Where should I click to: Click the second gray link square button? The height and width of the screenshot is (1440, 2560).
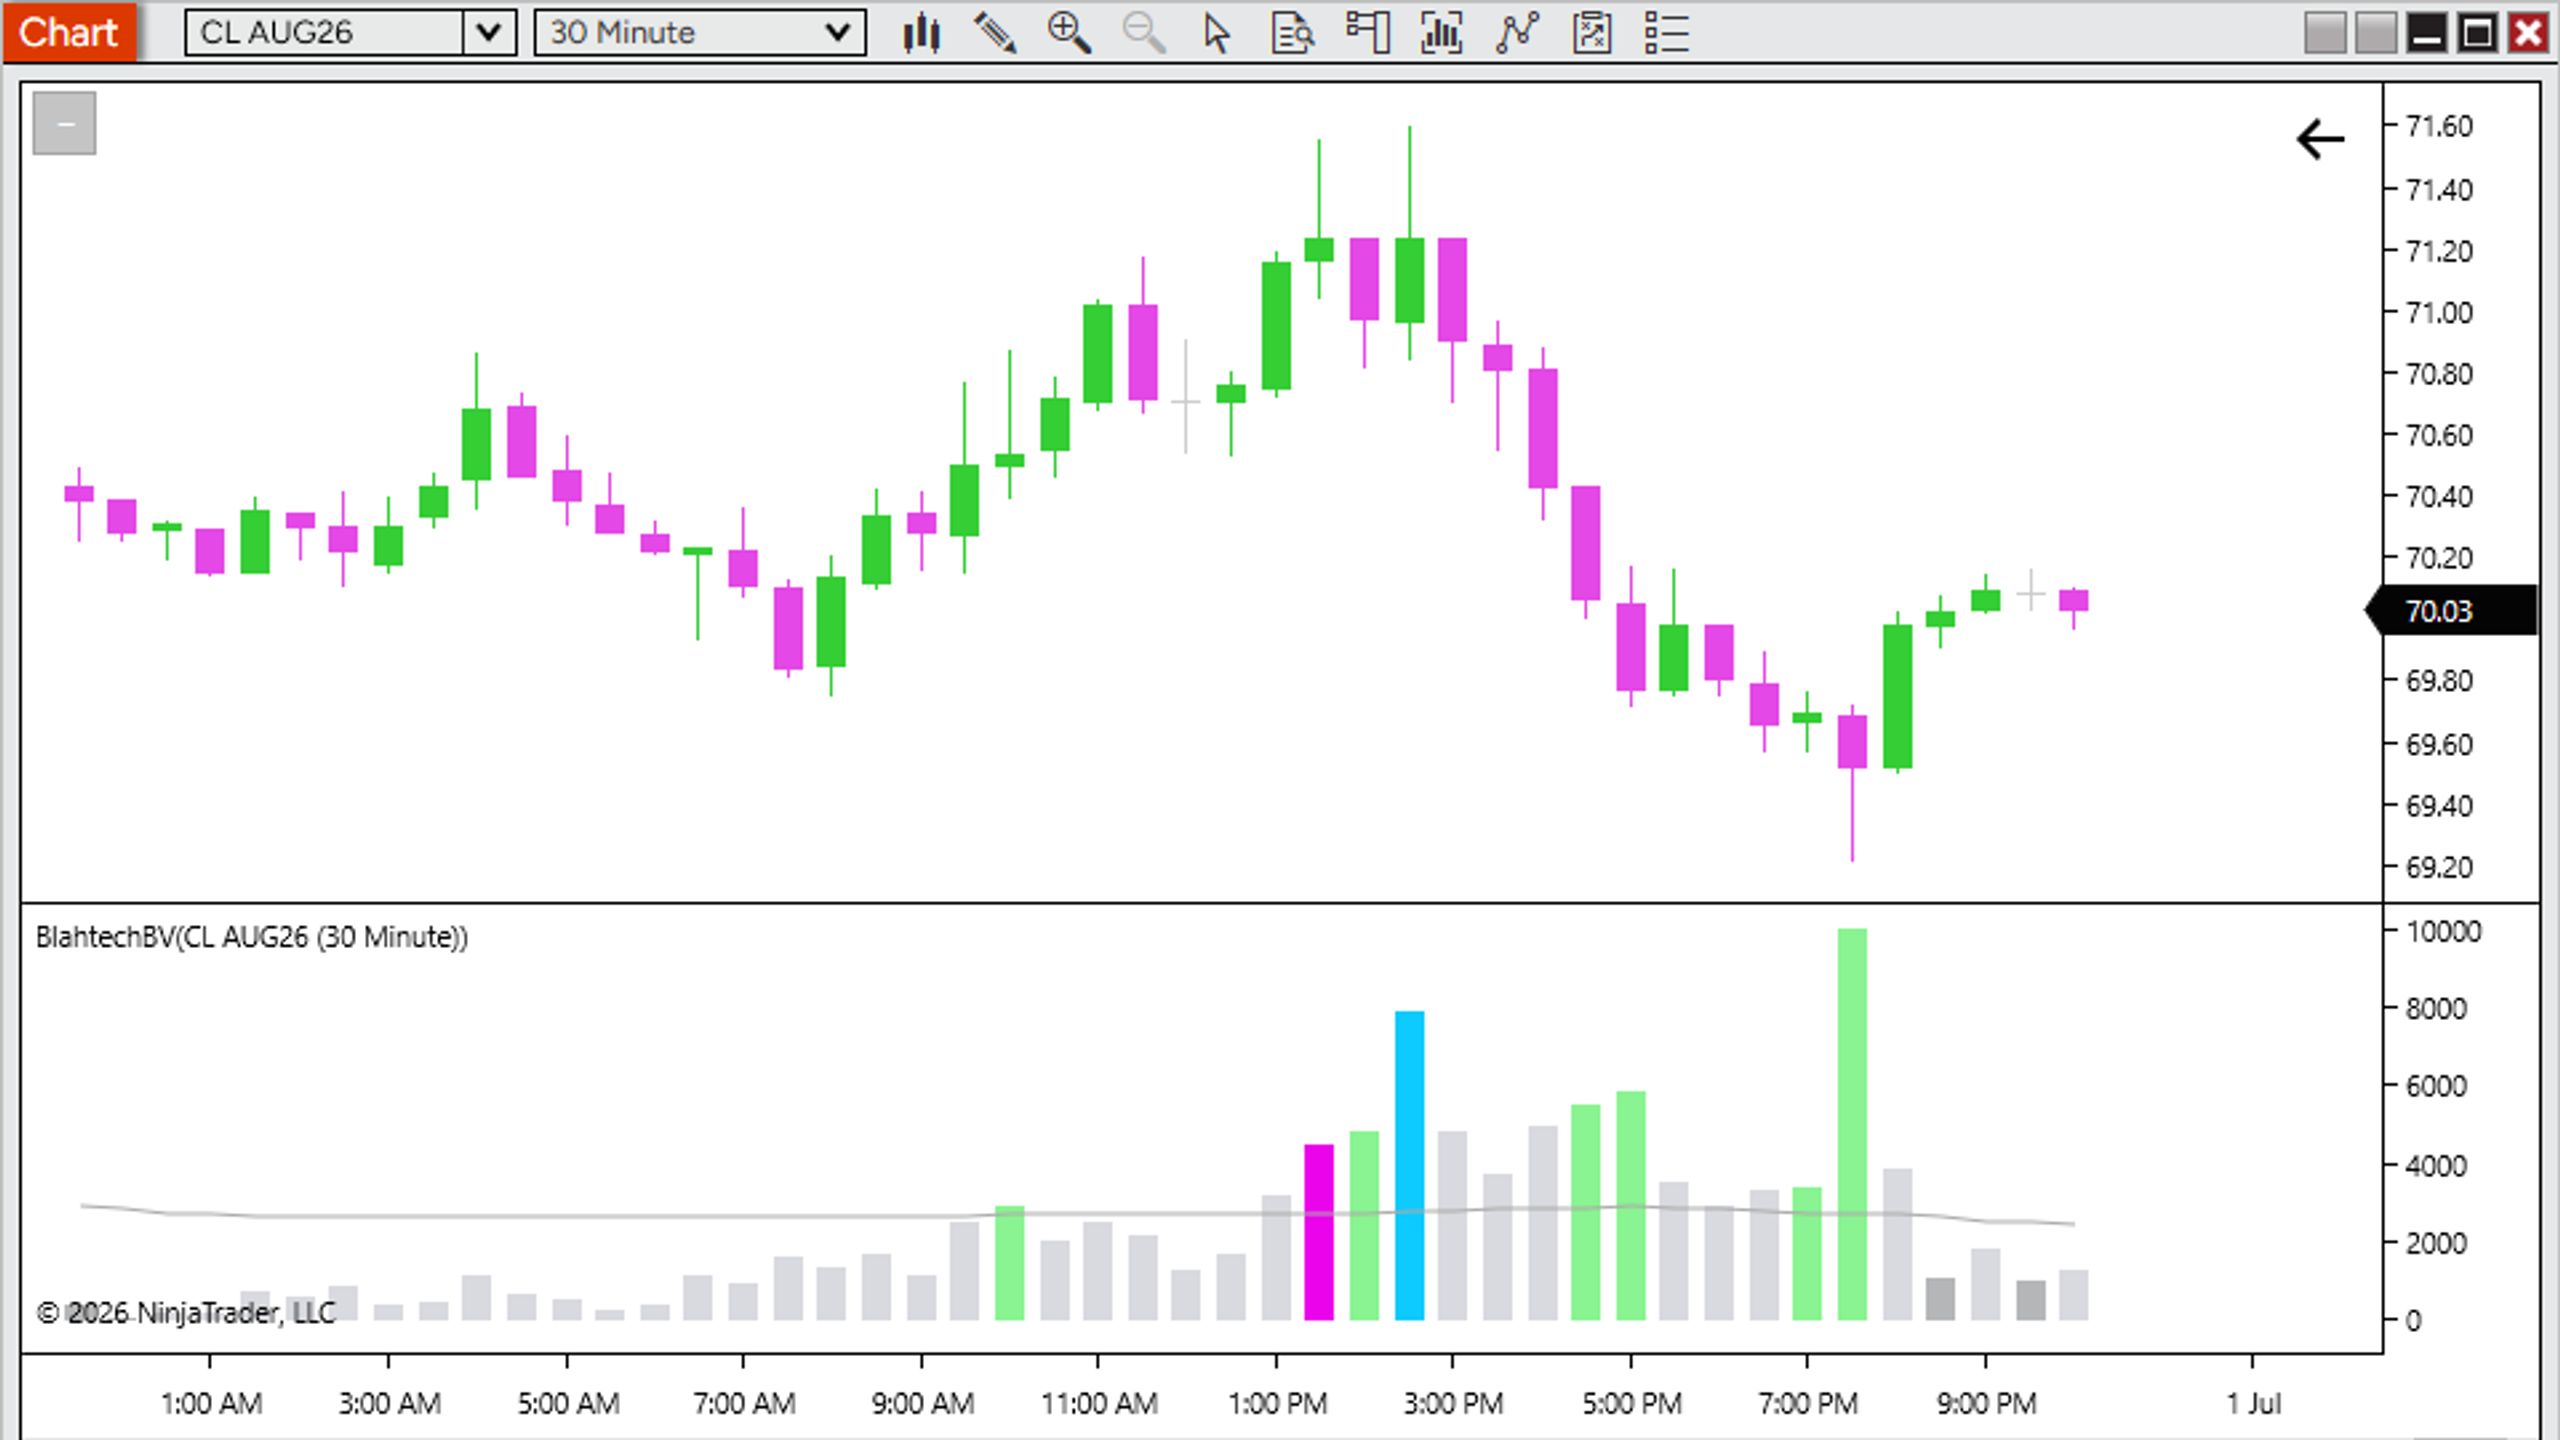click(x=2376, y=33)
